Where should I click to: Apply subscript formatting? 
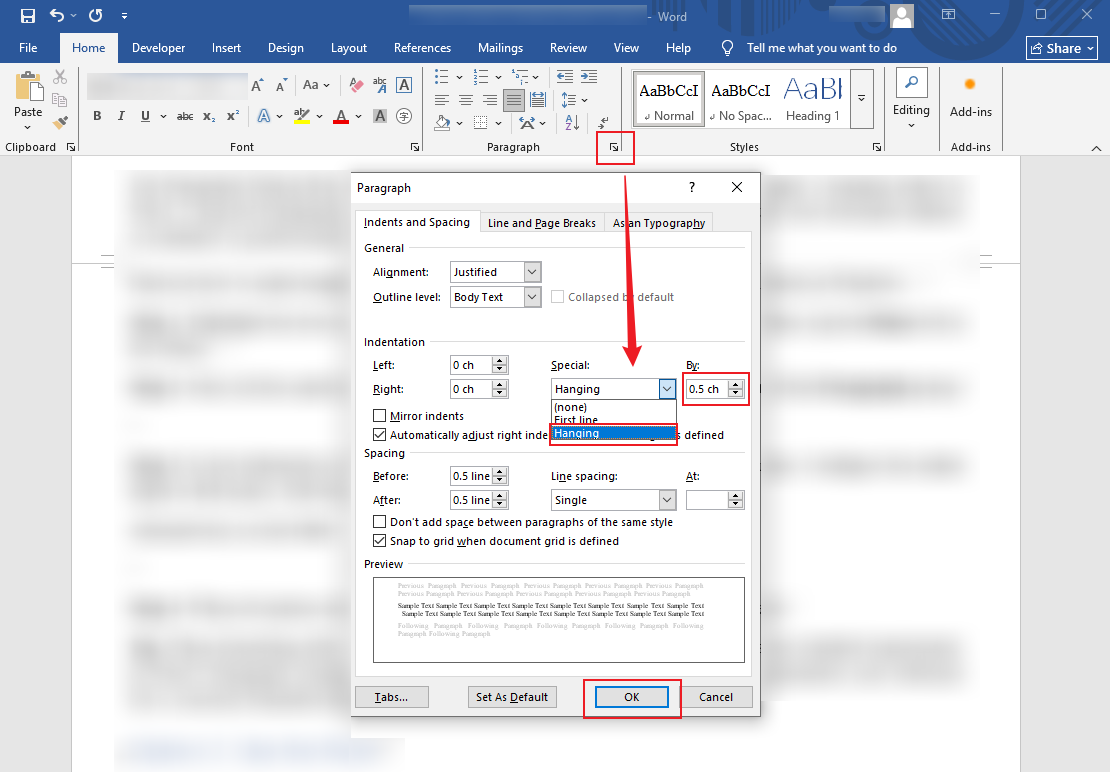208,115
